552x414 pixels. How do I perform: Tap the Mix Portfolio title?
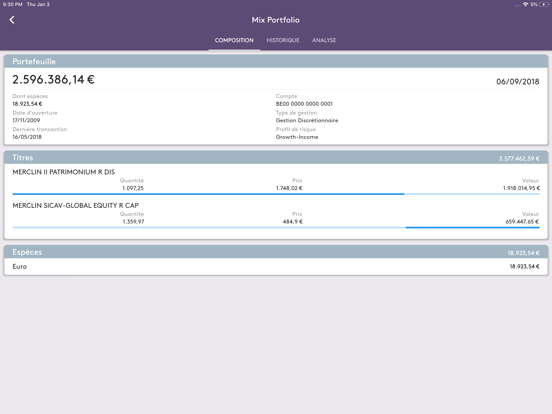[x=276, y=20]
